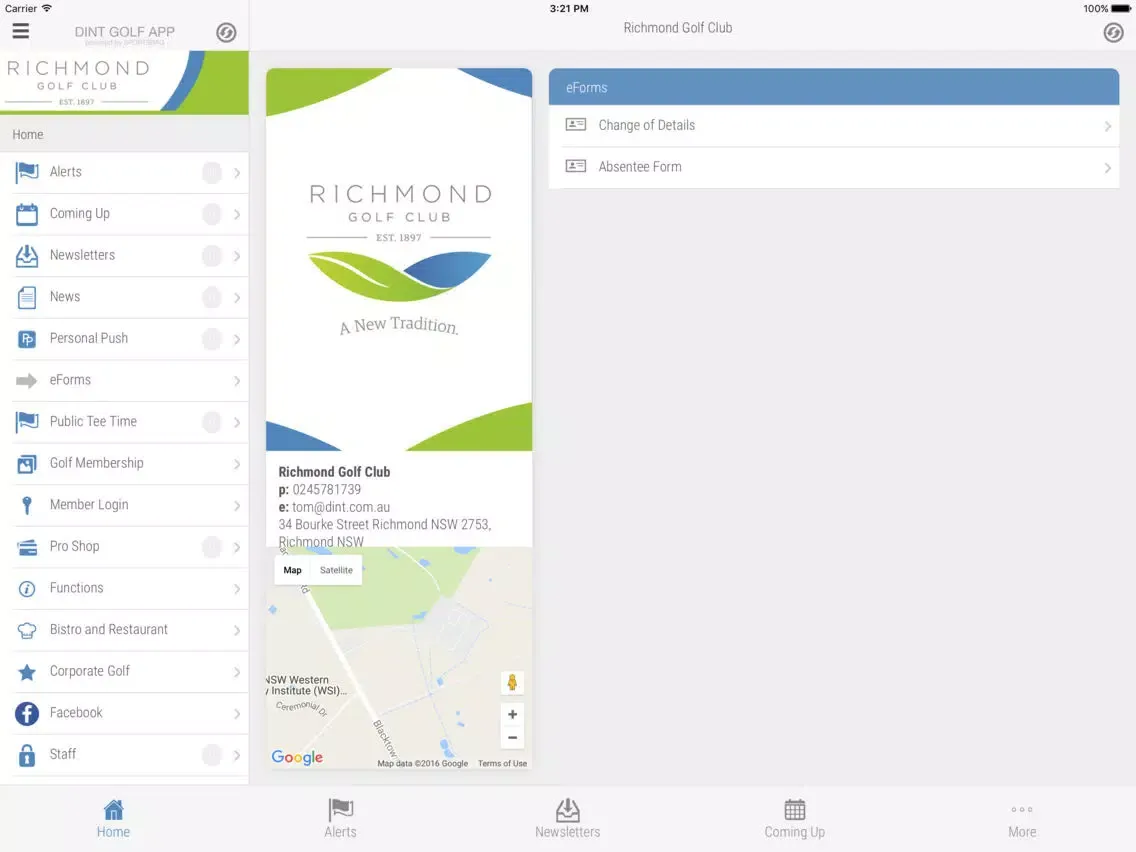Open the Corporate Golf menu label

(x=89, y=671)
